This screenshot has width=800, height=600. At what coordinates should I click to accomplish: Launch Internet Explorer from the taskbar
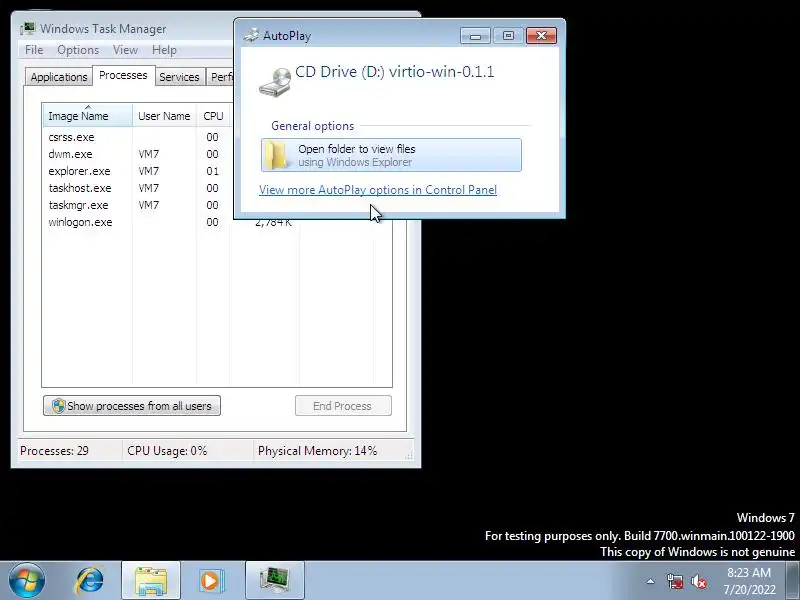pyautogui.click(x=90, y=581)
